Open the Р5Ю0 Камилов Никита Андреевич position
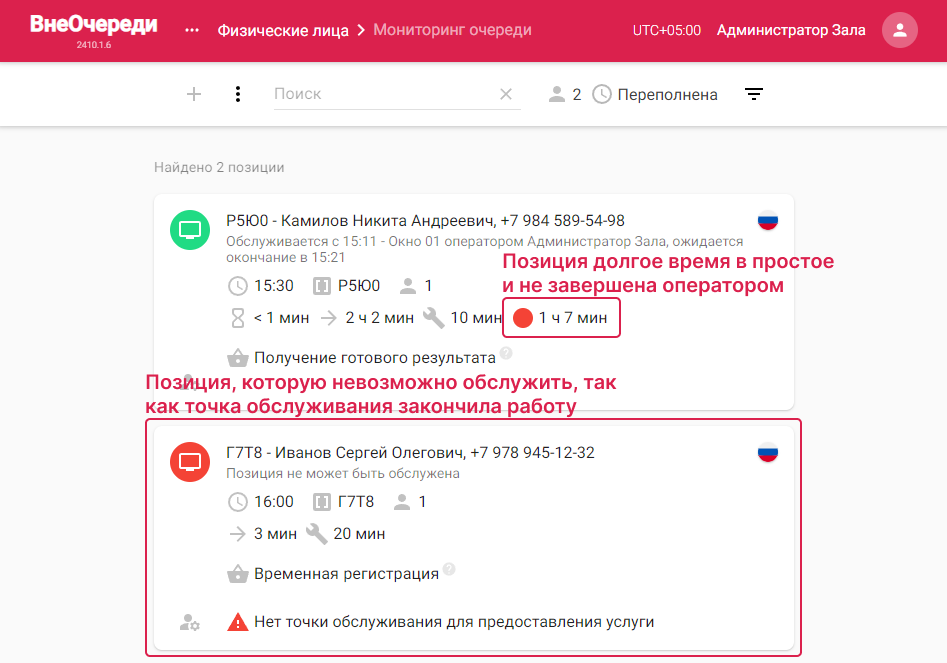This screenshot has width=947, height=663. click(x=425, y=220)
